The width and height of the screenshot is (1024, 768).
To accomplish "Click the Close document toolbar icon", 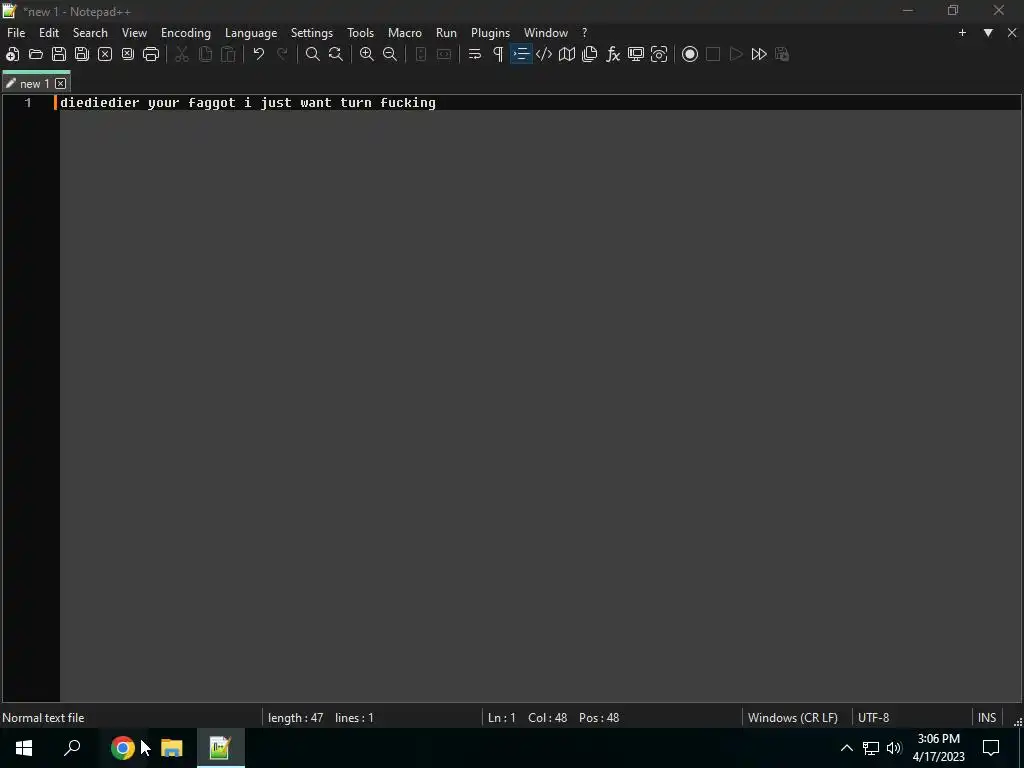I will coord(104,54).
